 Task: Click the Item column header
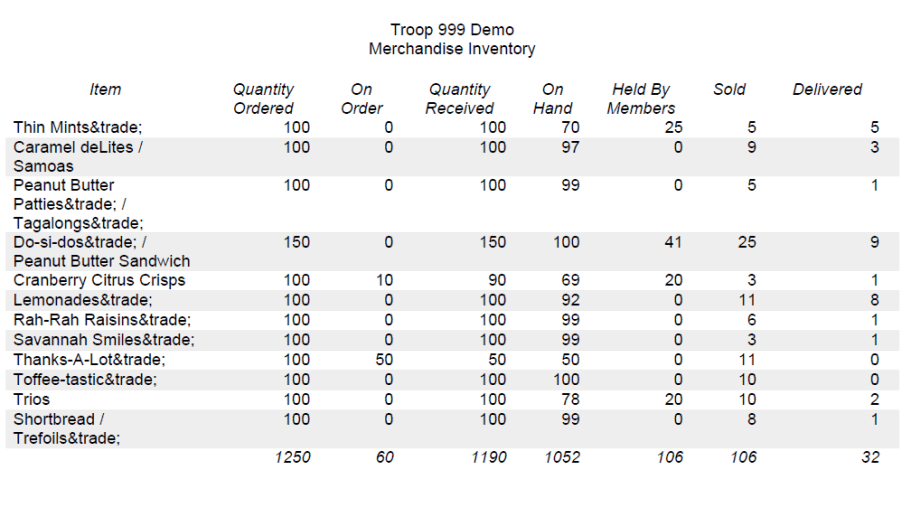pyautogui.click(x=105, y=89)
